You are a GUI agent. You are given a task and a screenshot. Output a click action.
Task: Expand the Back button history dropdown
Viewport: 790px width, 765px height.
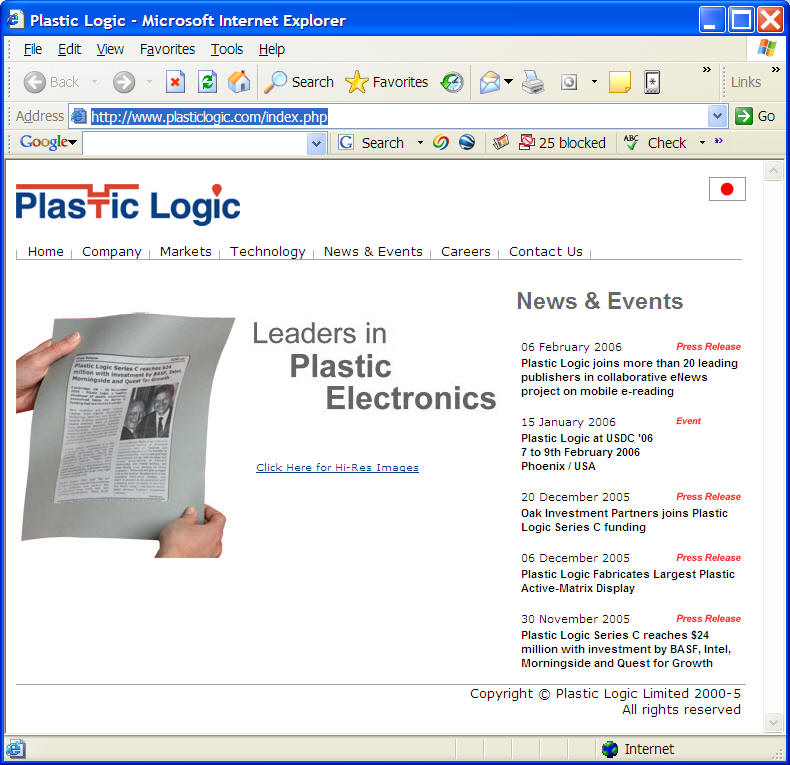[x=95, y=82]
